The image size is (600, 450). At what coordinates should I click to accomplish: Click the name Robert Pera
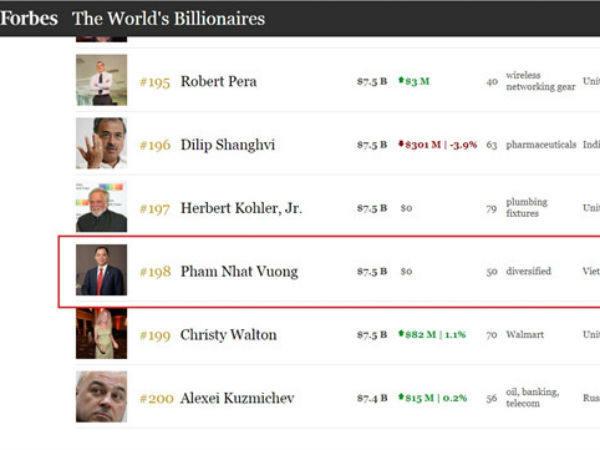pyautogui.click(x=218, y=82)
